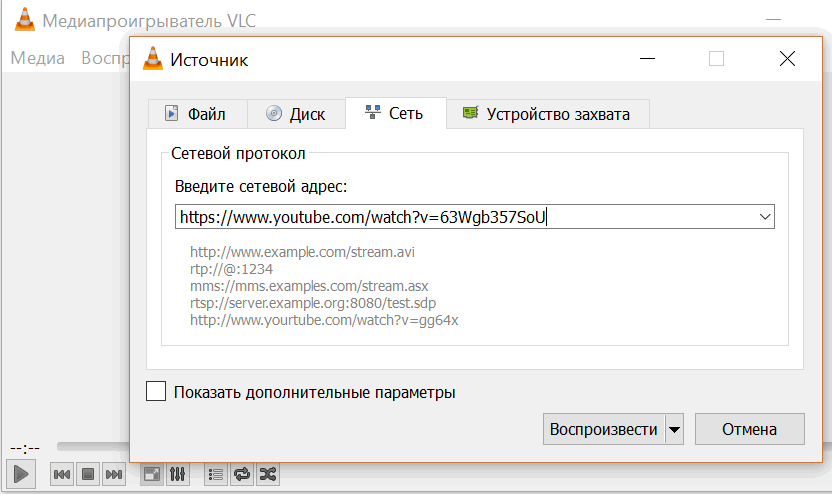Click the Stop playback button in VLC
The image size is (832, 494).
88,474
